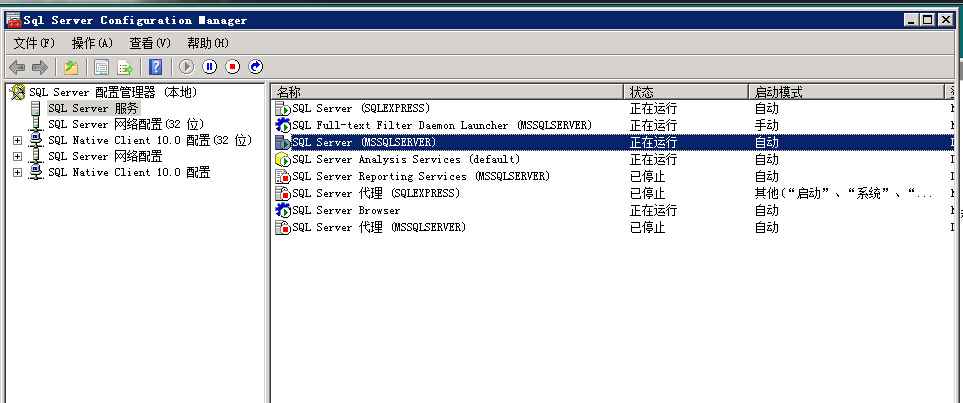Click 手动 start mode of Full-text Launcher
This screenshot has width=963, height=403.
pyautogui.click(x=766, y=125)
